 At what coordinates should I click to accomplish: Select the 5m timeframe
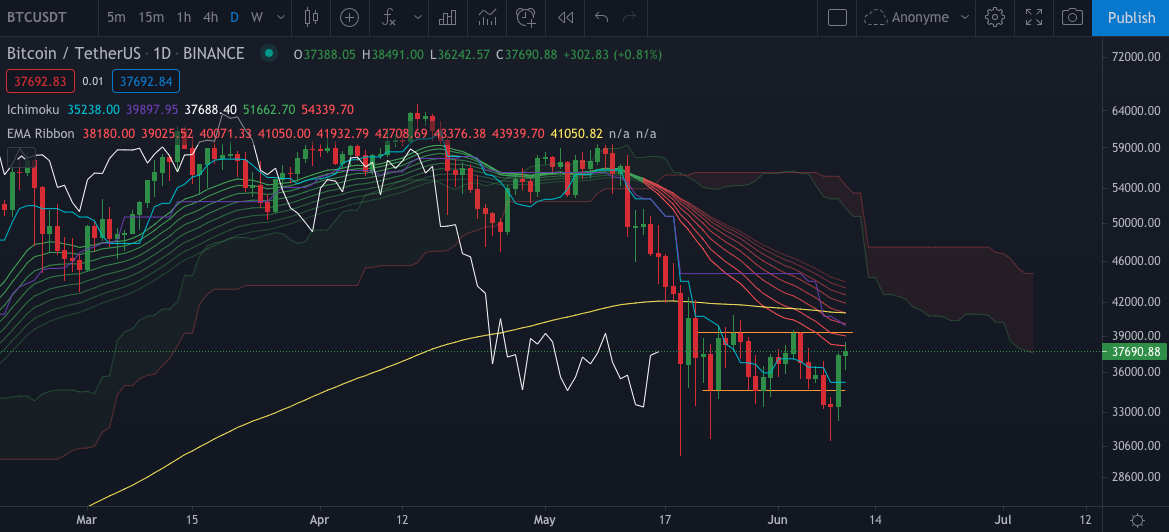116,17
